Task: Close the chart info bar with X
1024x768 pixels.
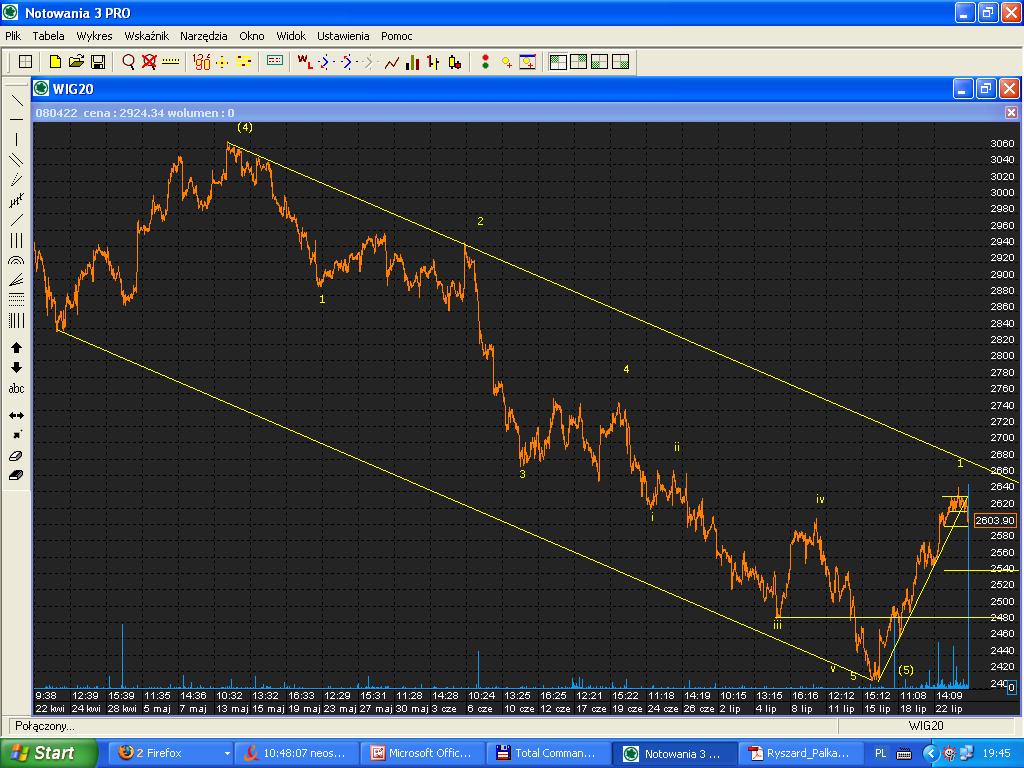Action: (1011, 112)
